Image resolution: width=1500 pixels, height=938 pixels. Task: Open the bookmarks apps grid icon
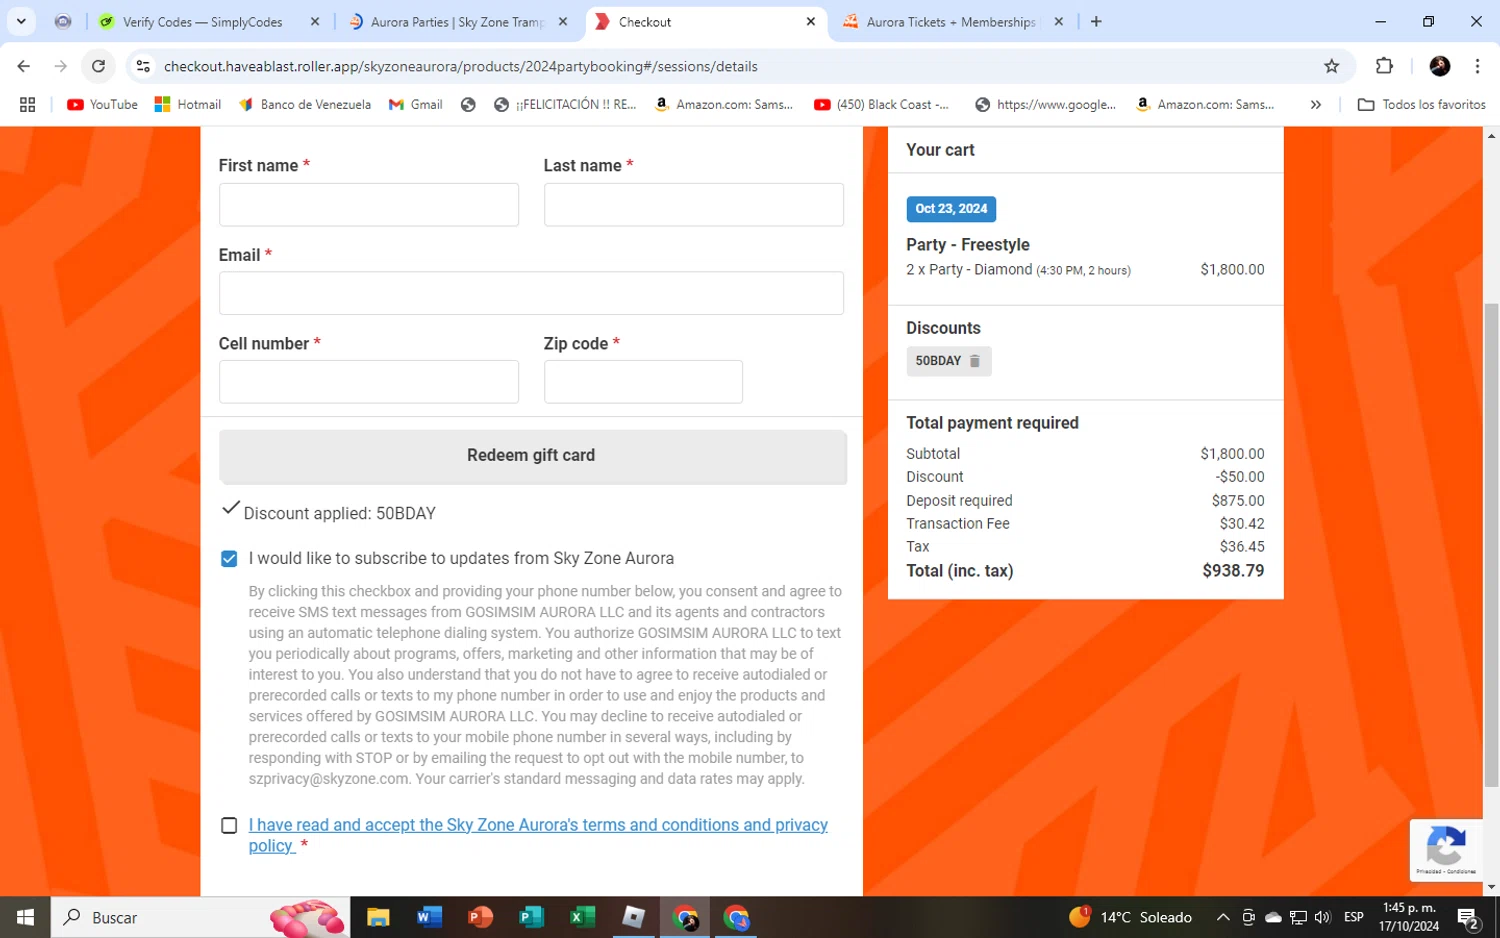point(27,104)
